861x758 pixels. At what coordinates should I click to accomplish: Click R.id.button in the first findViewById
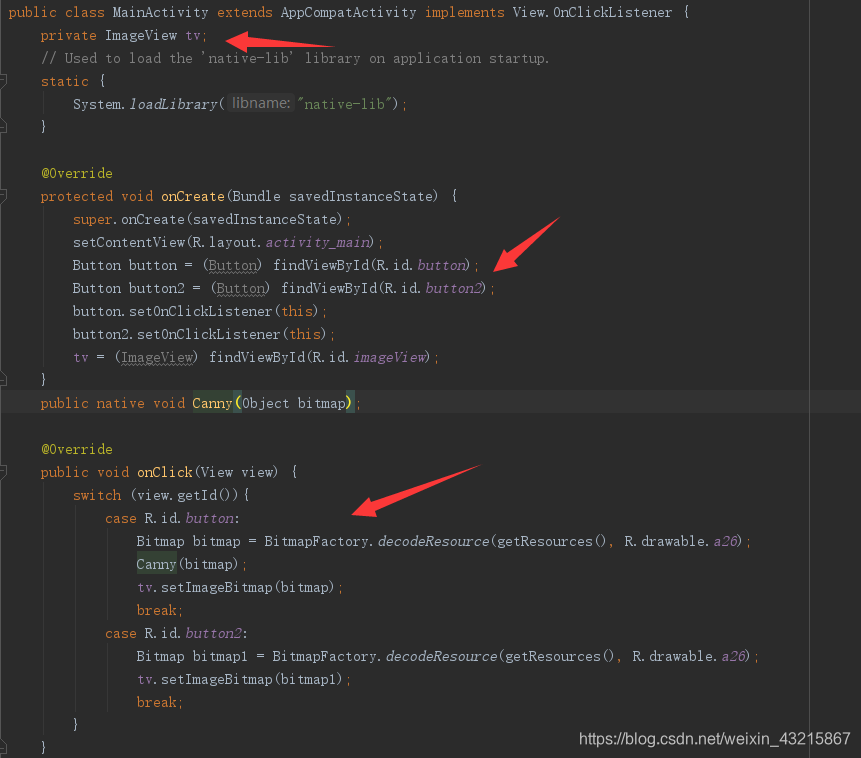421,265
